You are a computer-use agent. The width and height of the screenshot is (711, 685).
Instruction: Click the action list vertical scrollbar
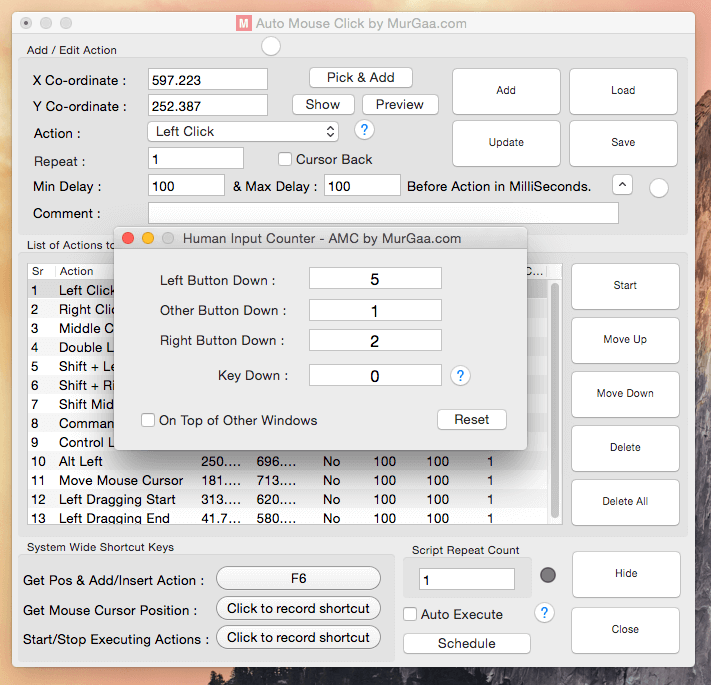click(555, 400)
